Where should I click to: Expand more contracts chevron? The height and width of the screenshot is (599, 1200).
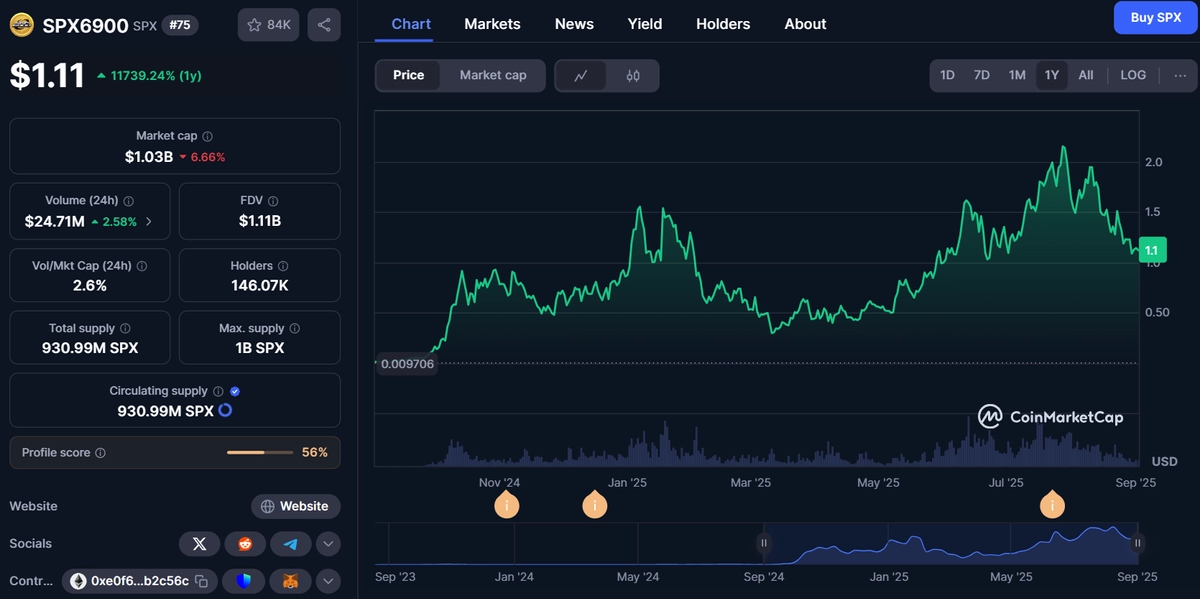tap(328, 581)
